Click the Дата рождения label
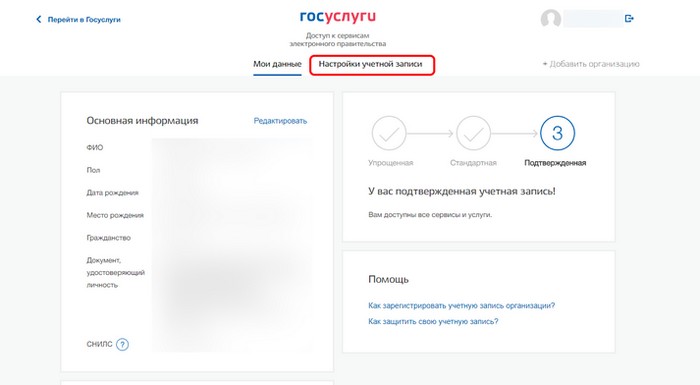This screenshot has height=385, width=700. tap(112, 193)
